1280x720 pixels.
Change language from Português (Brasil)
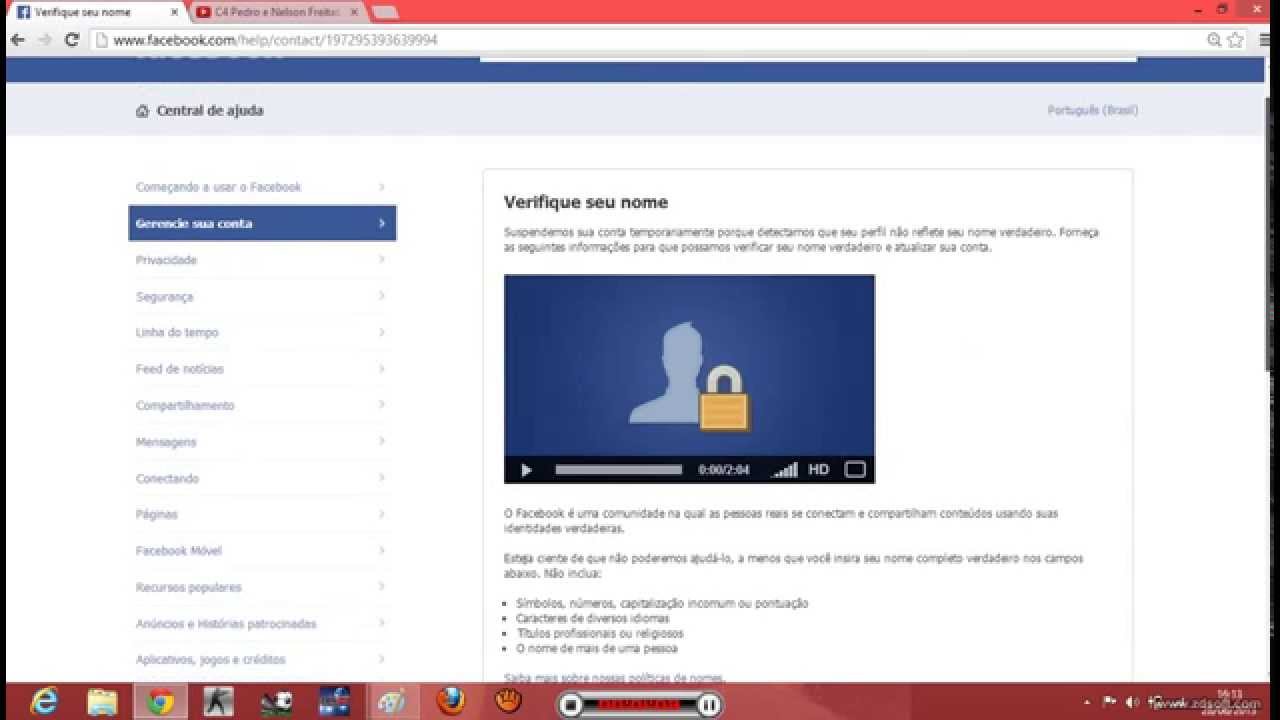(x=1092, y=110)
